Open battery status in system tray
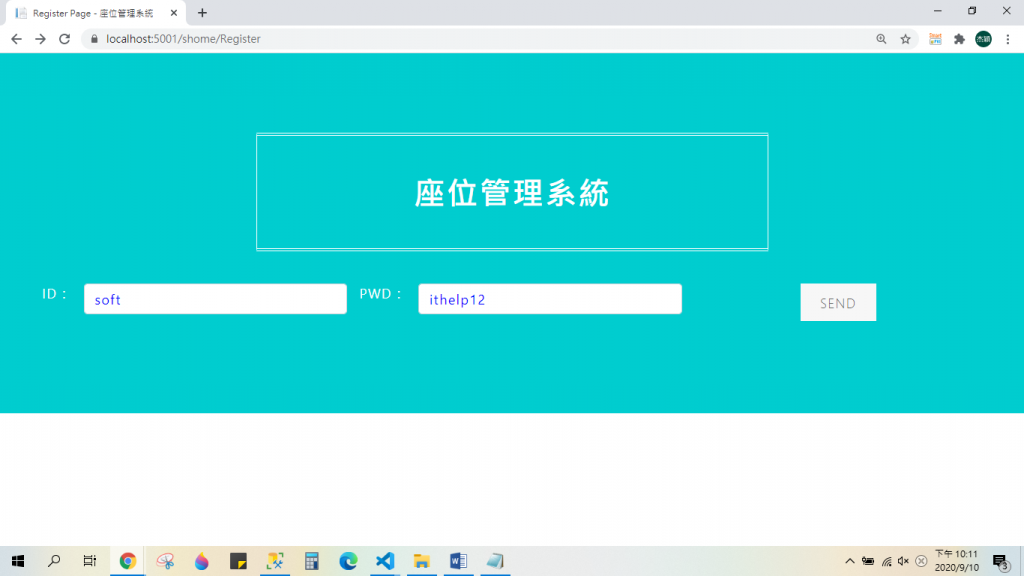The image size is (1024, 576). coord(868,561)
